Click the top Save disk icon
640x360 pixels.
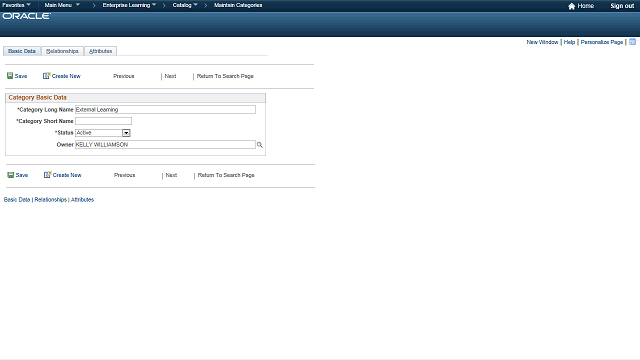(10, 76)
